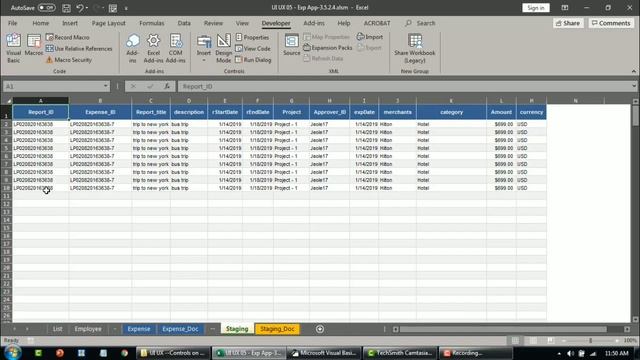Select the currency header cell
This screenshot has width=640, height=360.
531,112
